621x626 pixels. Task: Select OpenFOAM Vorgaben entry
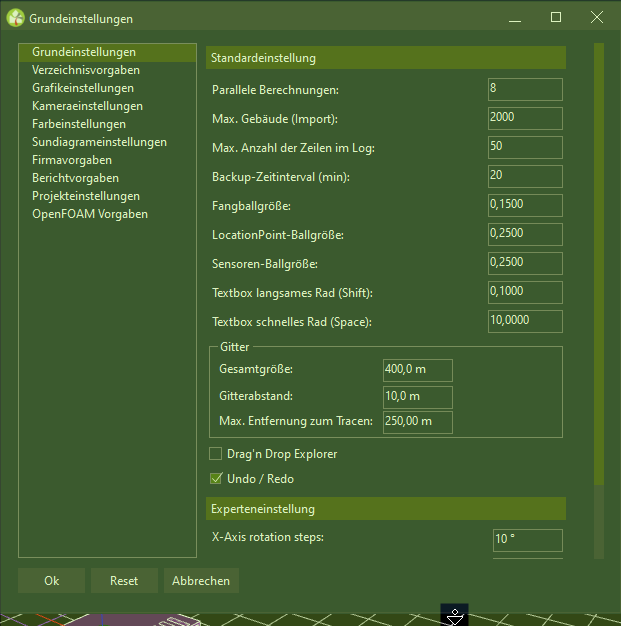point(107,214)
